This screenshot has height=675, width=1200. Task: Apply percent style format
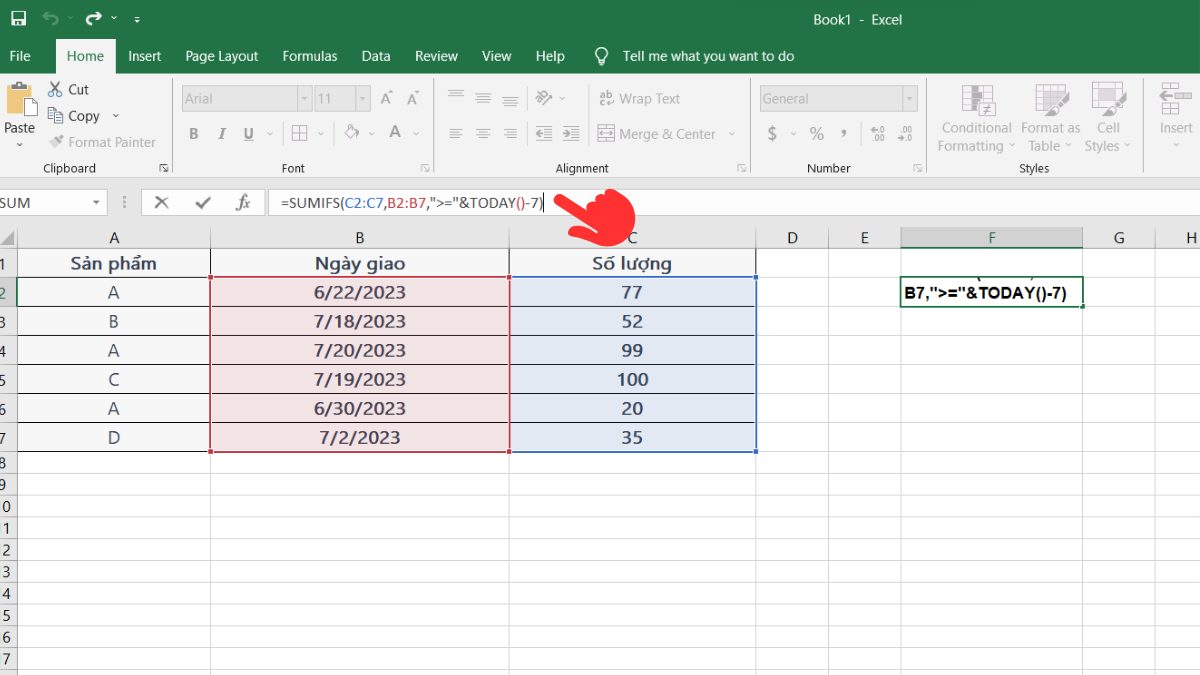817,134
